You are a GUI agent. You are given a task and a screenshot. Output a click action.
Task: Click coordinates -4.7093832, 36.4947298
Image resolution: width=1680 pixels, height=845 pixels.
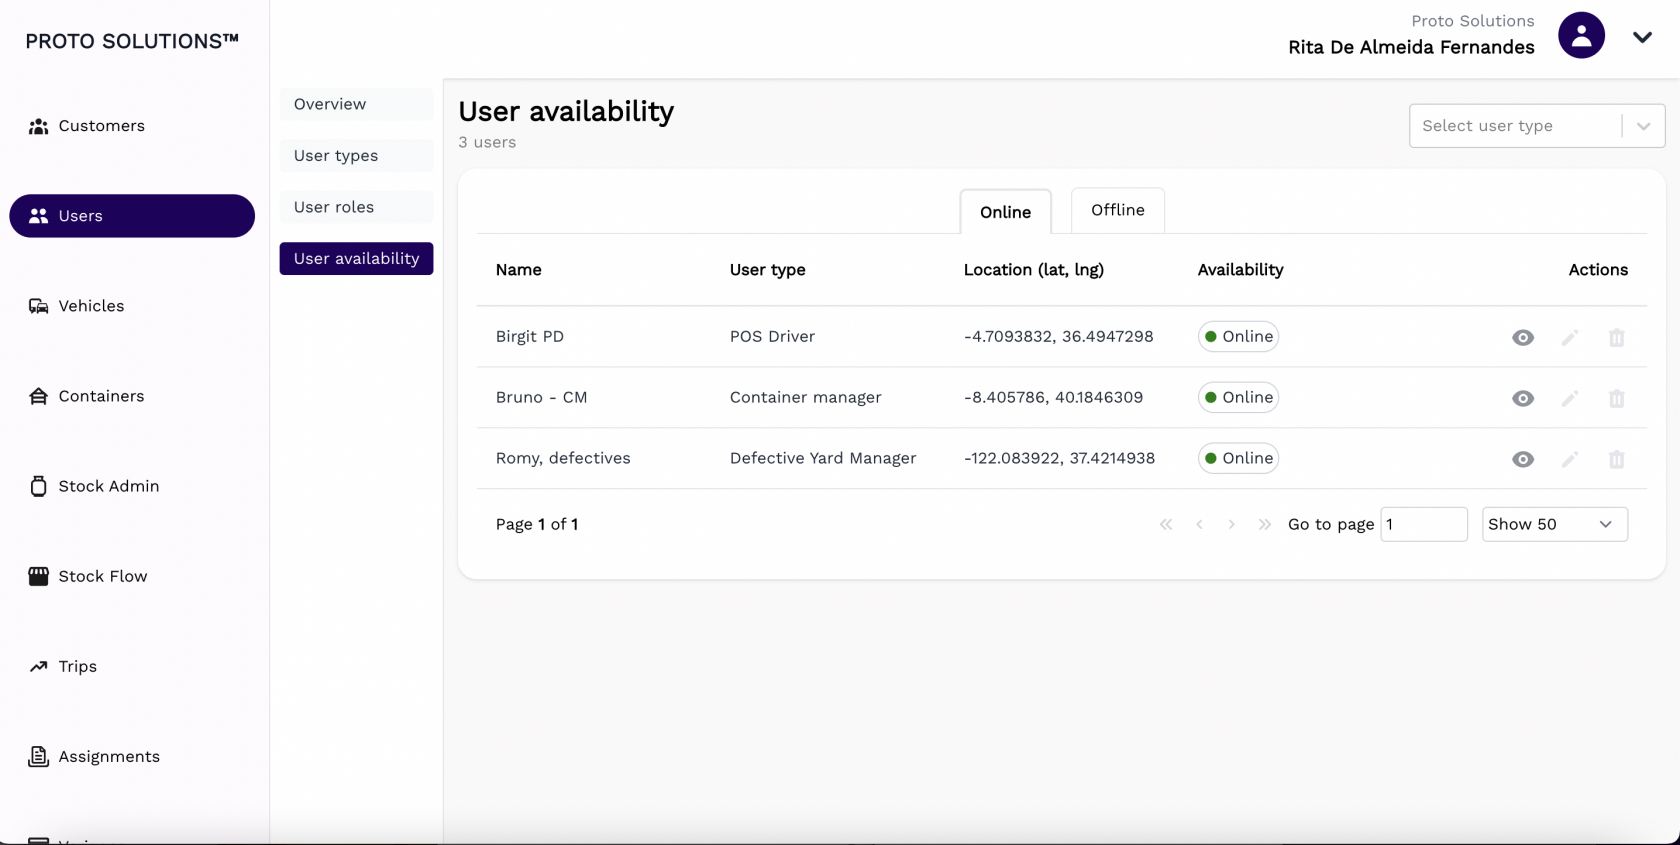pos(1058,337)
